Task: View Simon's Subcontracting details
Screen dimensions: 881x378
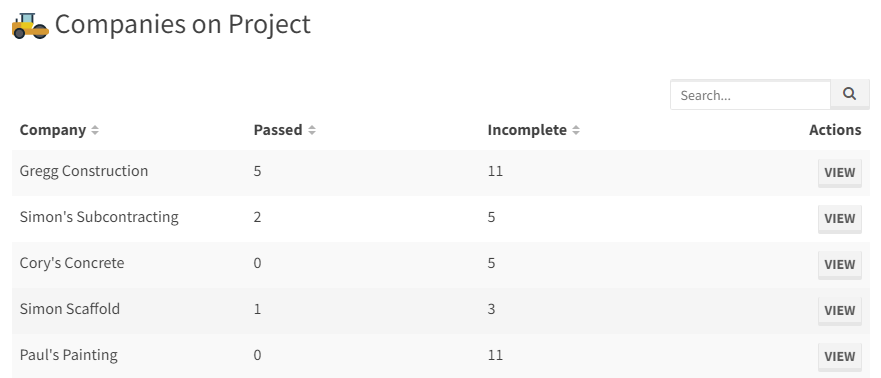Action: coord(839,218)
